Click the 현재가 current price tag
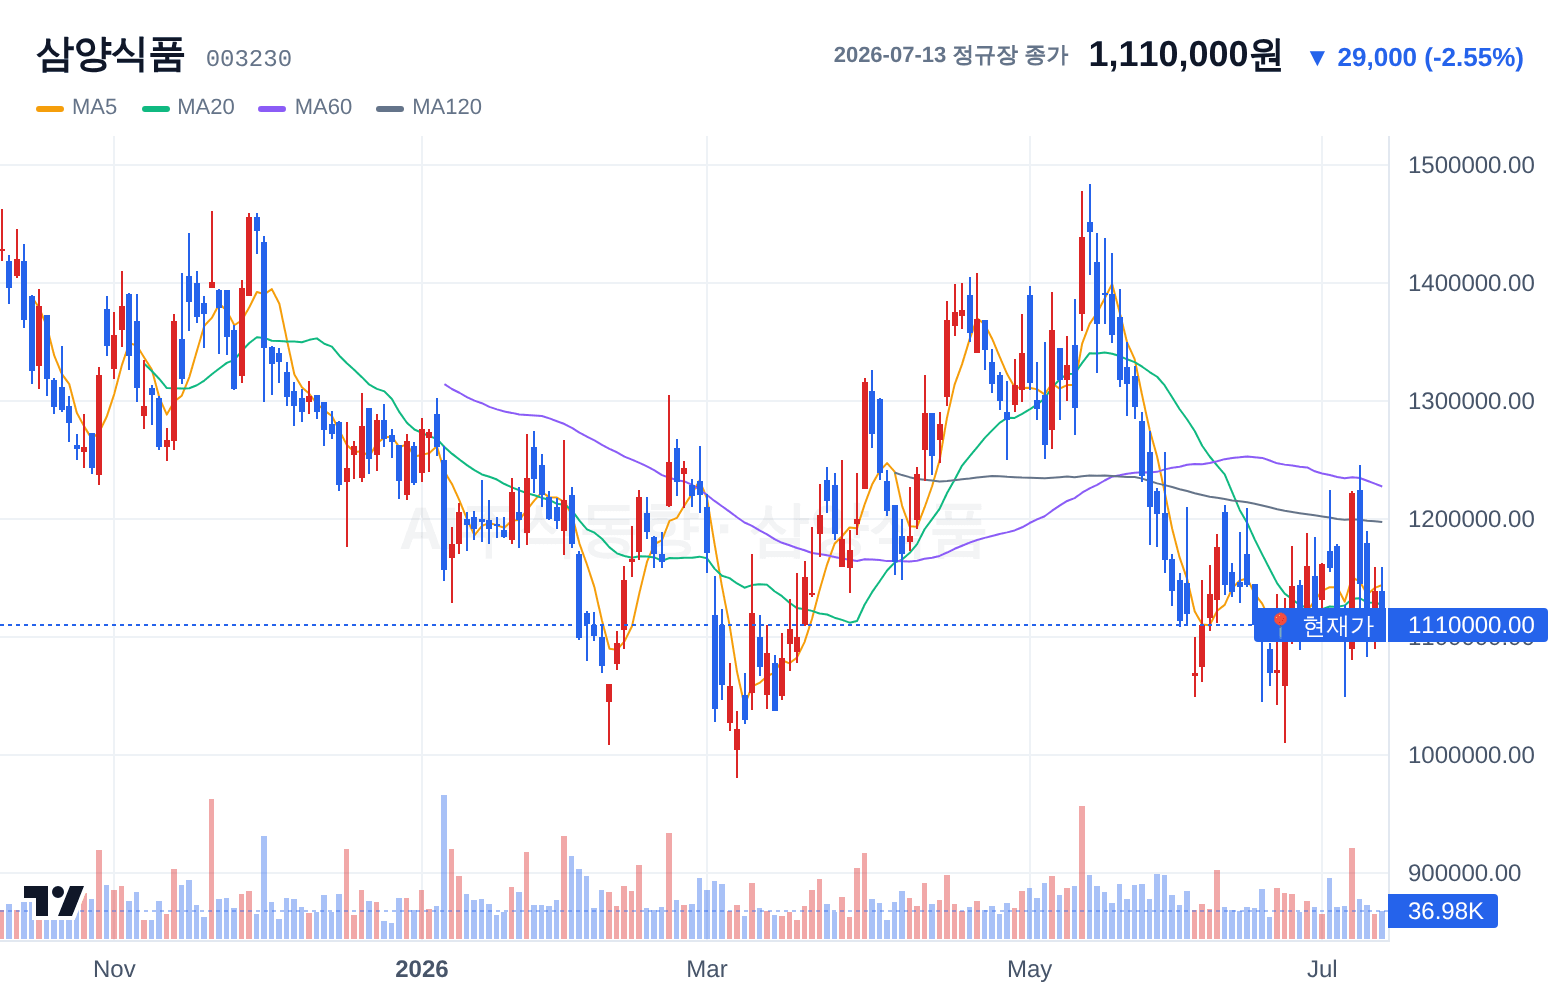The width and height of the screenshot is (1560, 996). (x=1320, y=626)
